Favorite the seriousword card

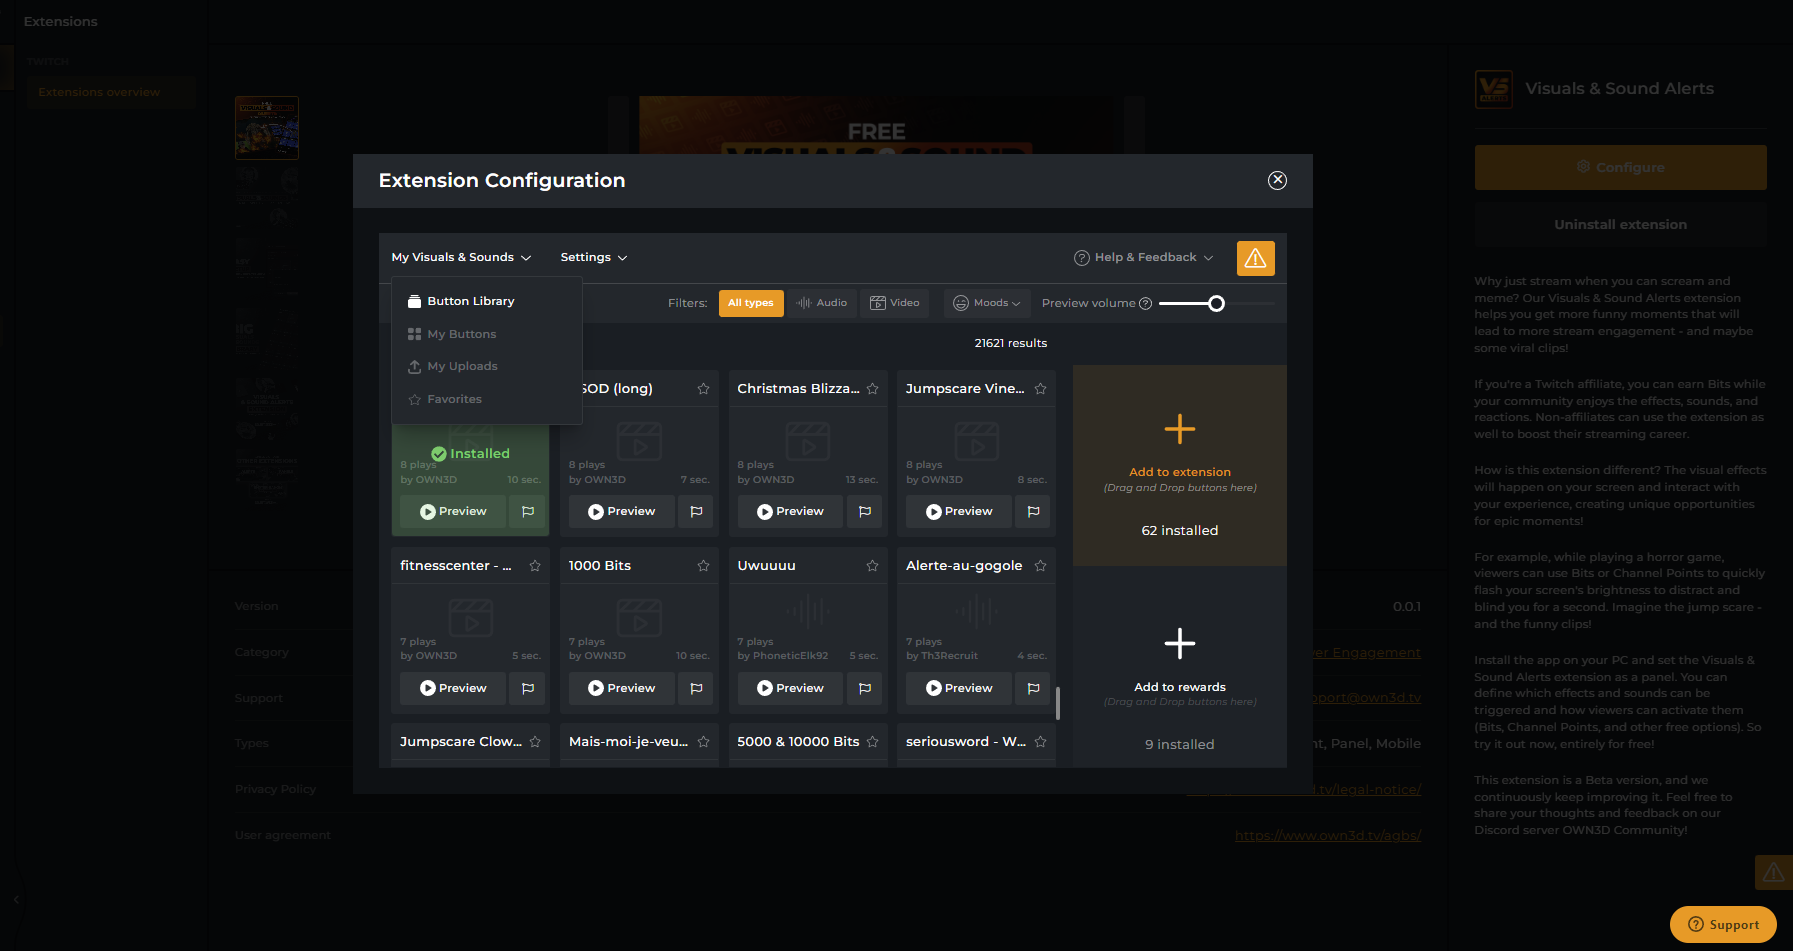[1041, 742]
